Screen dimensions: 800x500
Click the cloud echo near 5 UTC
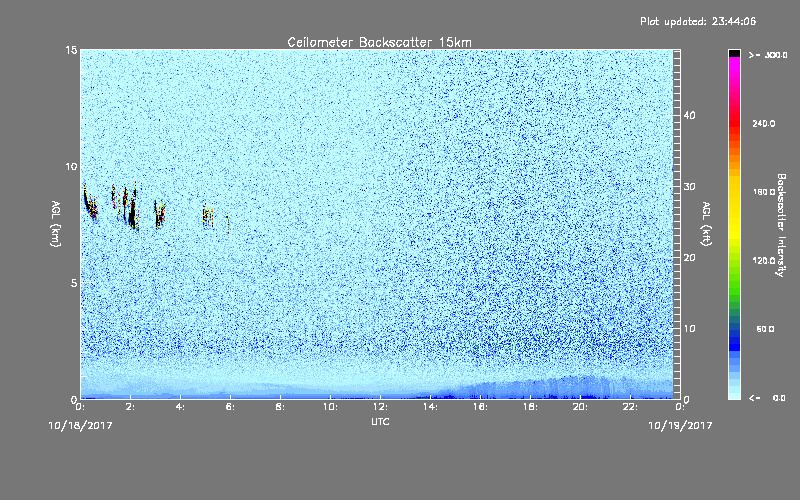pos(207,215)
